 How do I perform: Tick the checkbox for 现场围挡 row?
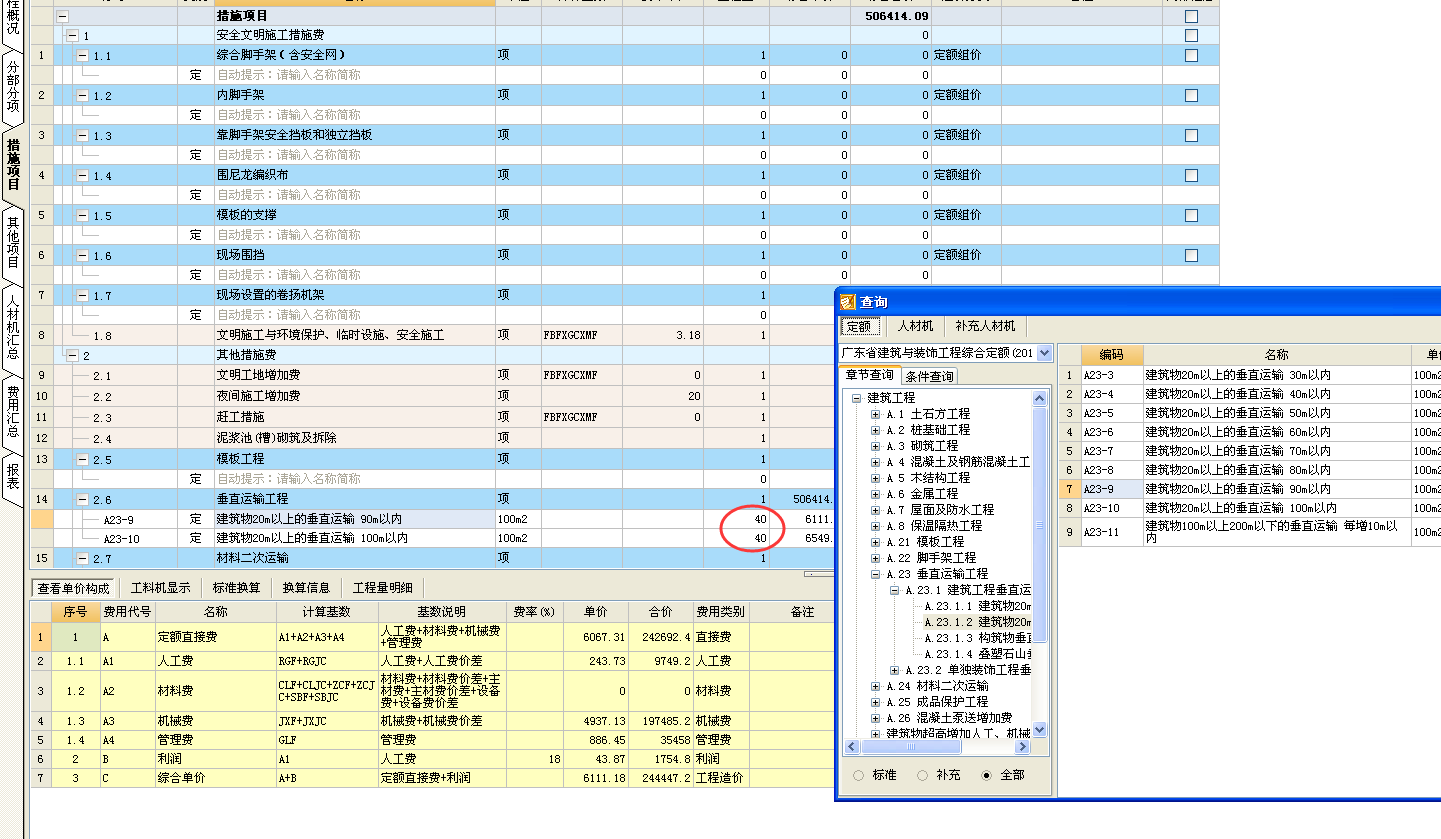click(1191, 256)
